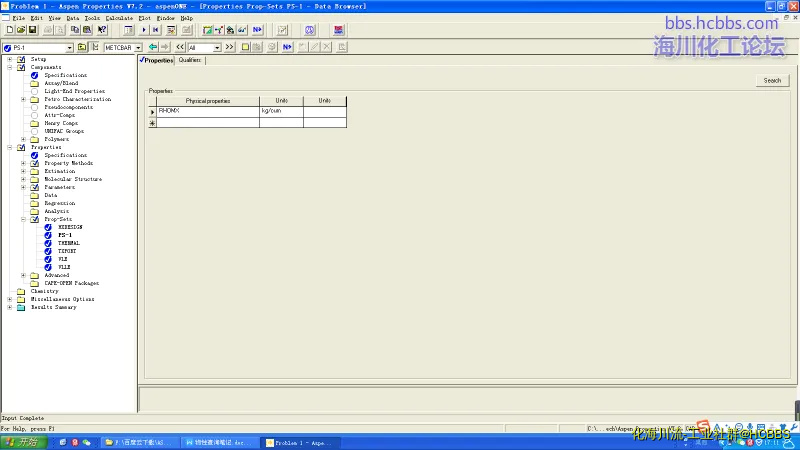Click the Reinitialize run icon
Image resolution: width=800 pixels, height=450 pixels.
click(x=156, y=30)
